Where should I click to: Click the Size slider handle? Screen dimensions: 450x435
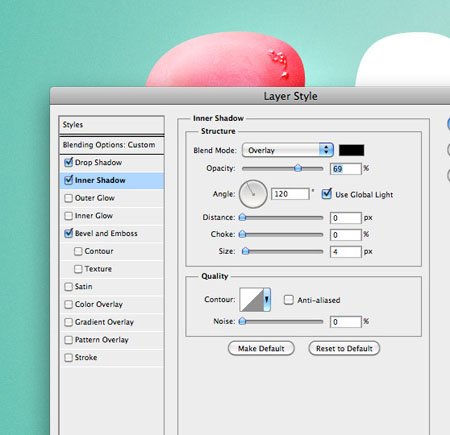(246, 251)
